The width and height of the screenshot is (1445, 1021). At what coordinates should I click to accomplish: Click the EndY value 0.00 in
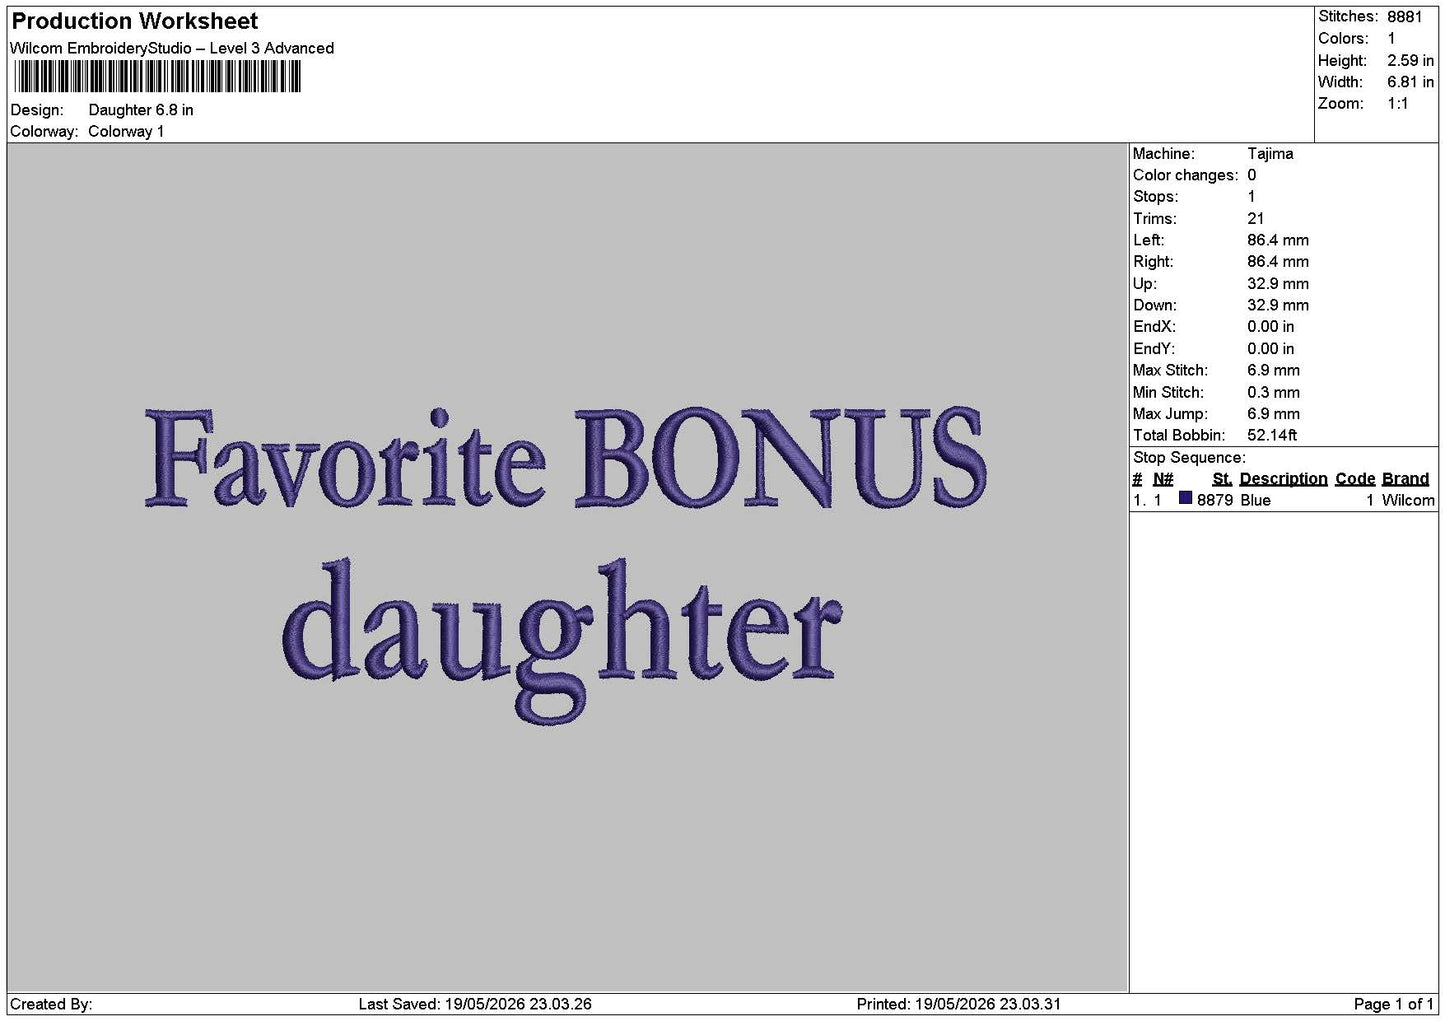[1270, 349]
